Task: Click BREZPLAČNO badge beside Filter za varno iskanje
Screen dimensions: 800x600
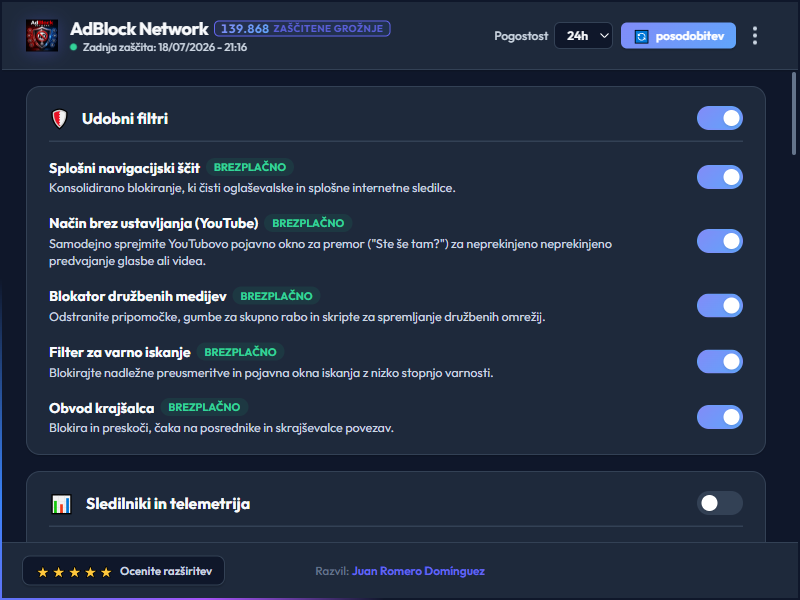Action: point(240,352)
